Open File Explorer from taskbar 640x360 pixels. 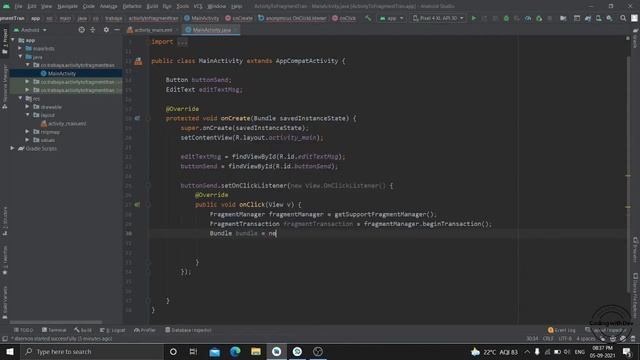[256, 351]
